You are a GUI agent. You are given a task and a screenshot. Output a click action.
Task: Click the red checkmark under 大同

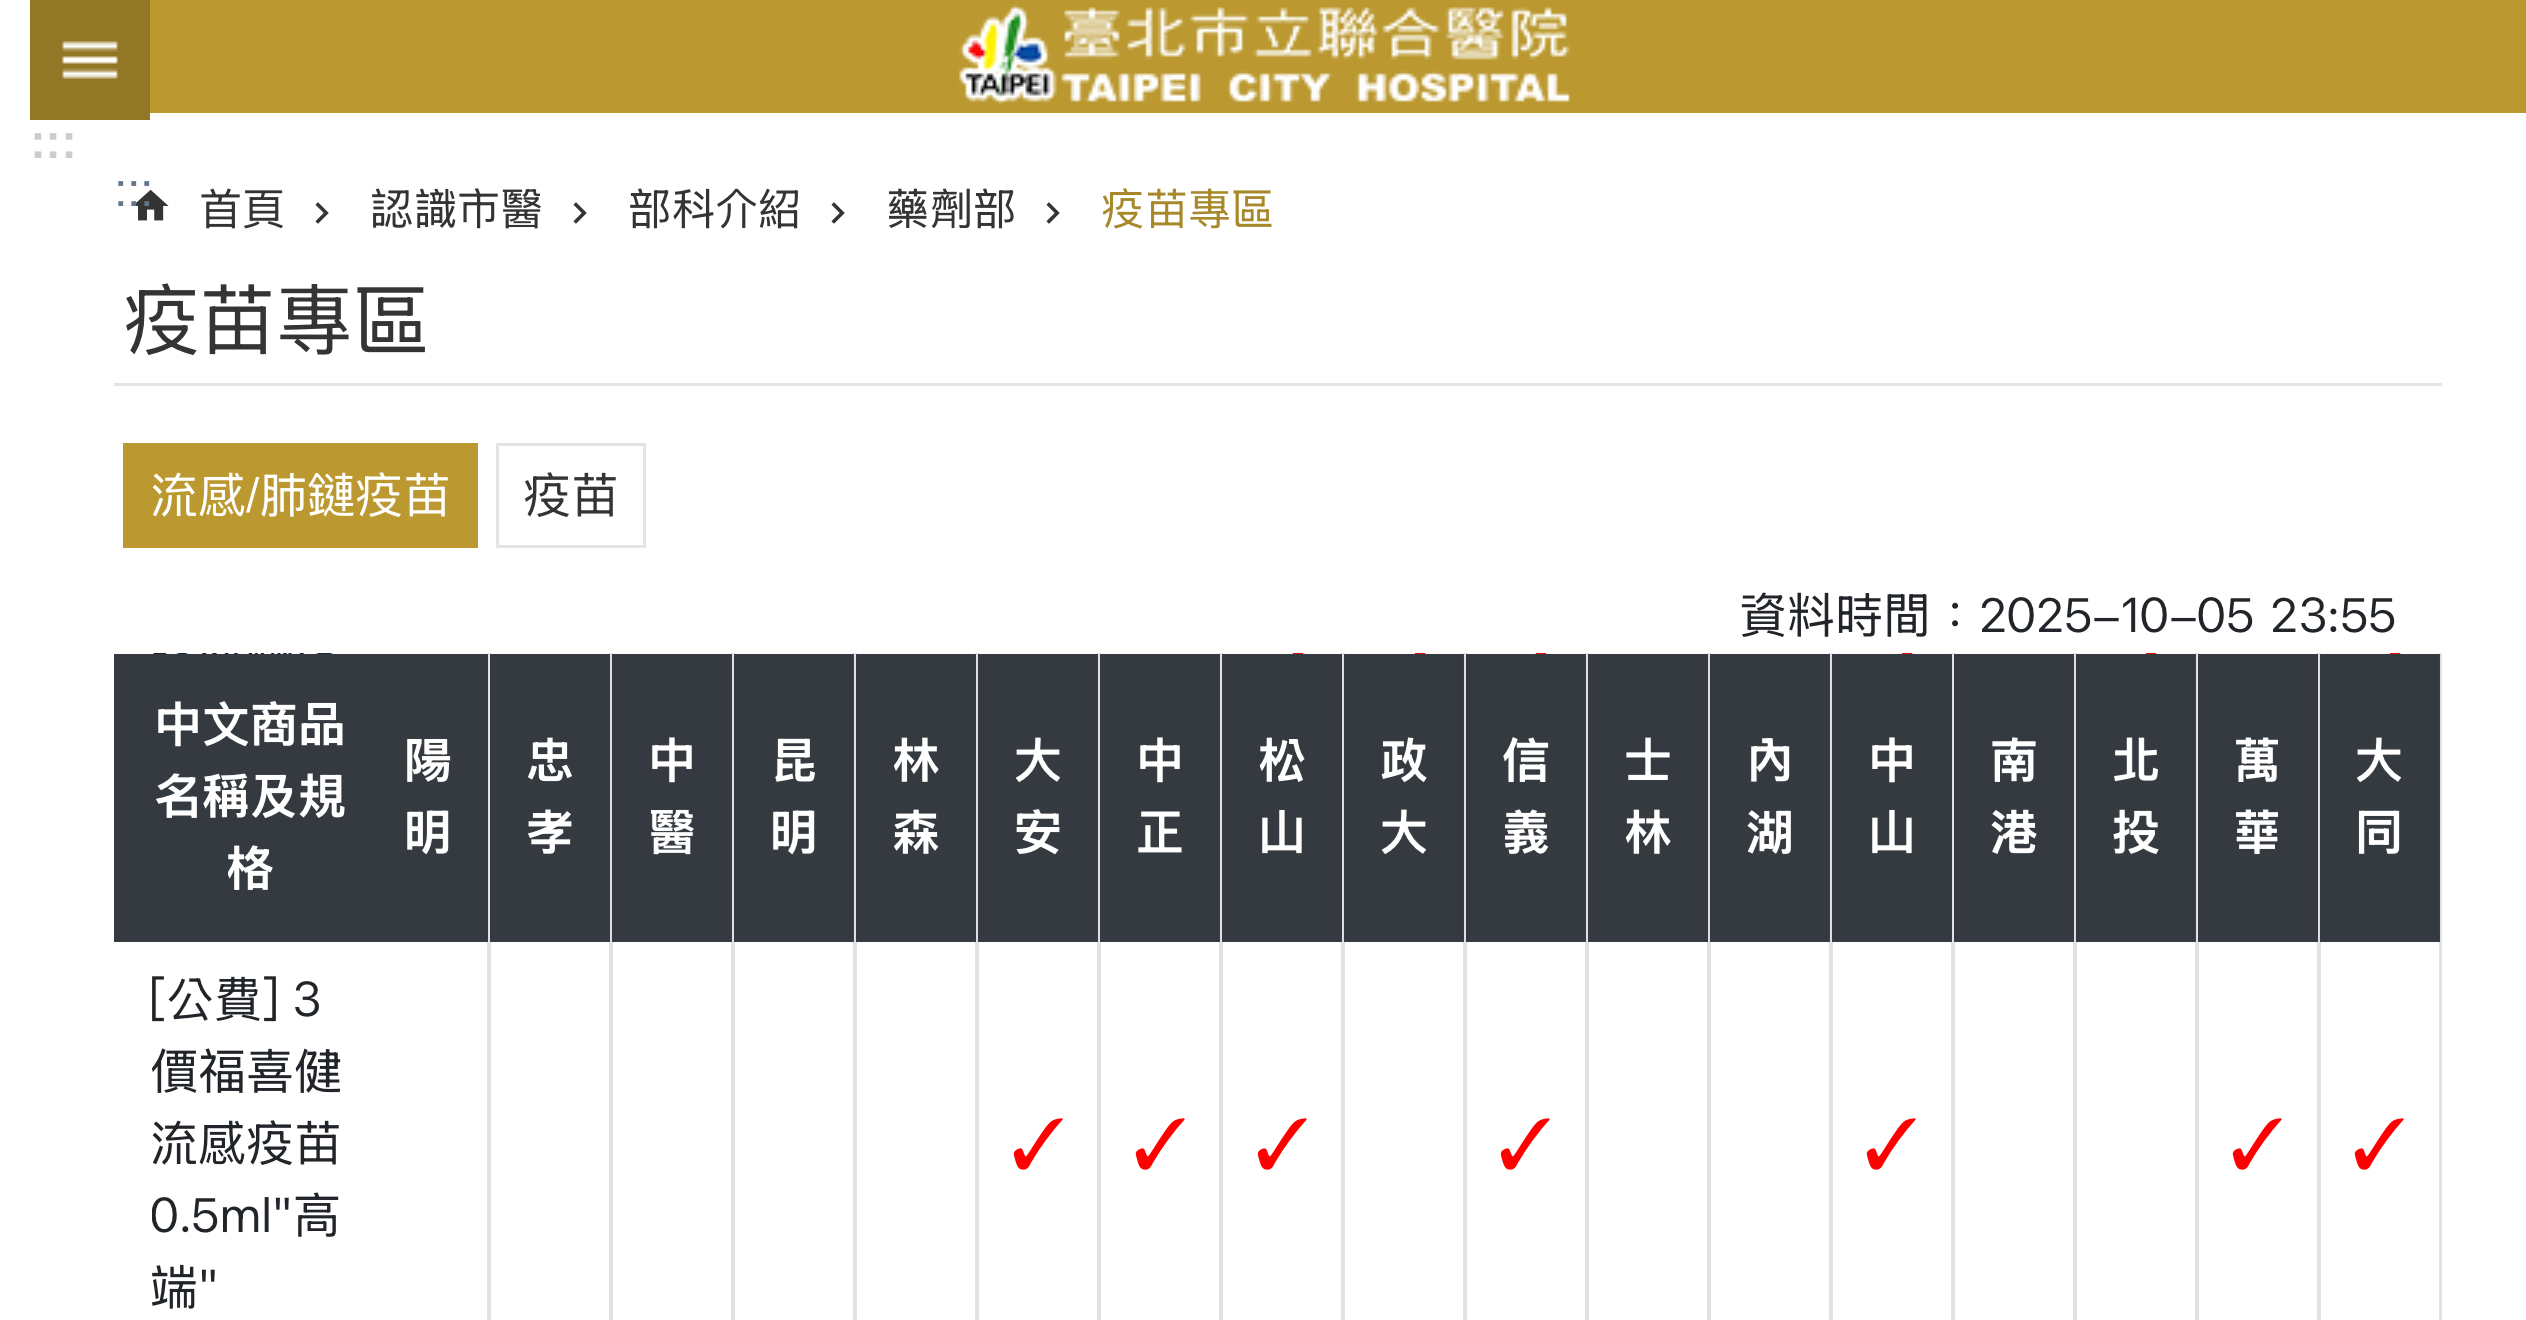(x=2379, y=1144)
